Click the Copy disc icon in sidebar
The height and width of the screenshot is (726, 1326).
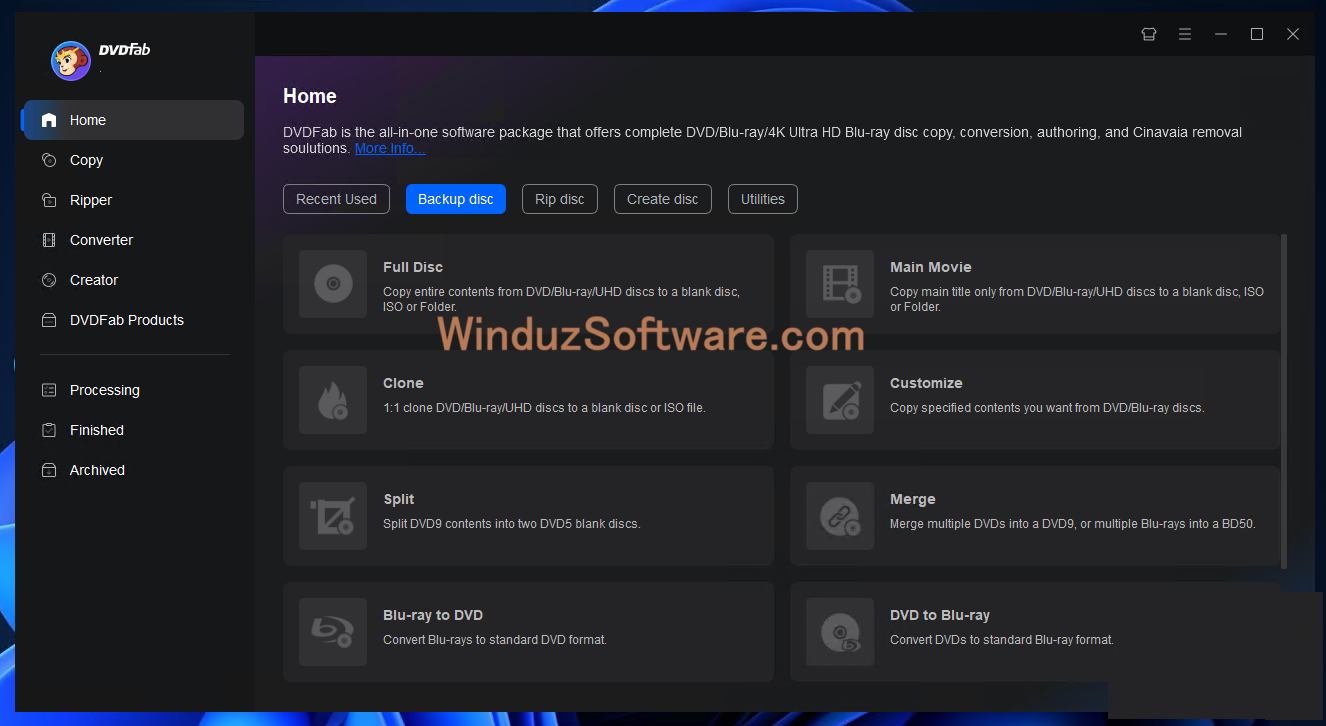click(x=49, y=160)
